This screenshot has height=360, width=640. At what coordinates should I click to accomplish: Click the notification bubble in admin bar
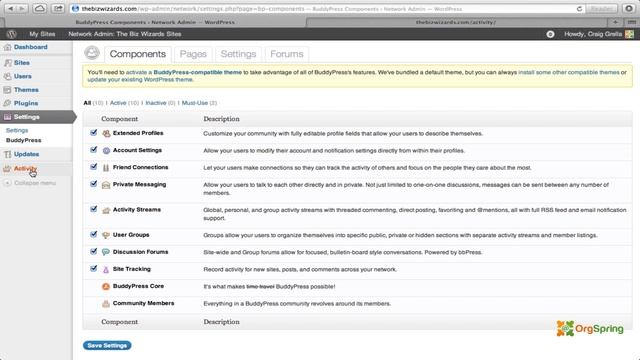click(x=550, y=34)
